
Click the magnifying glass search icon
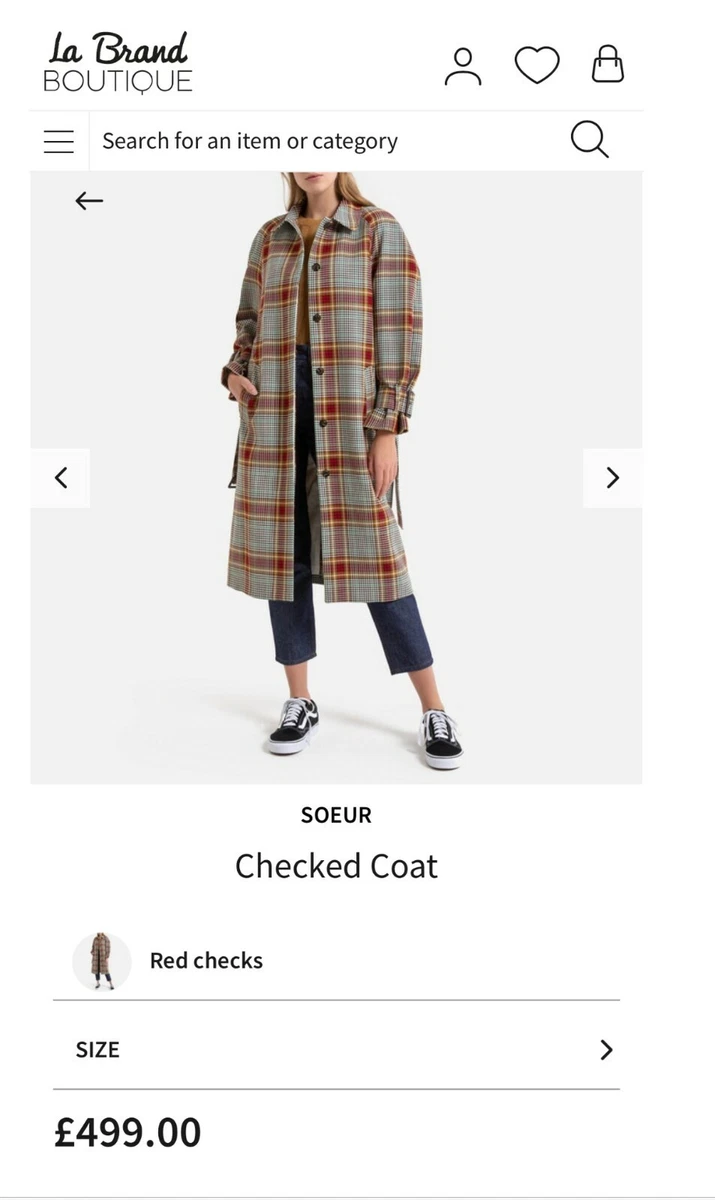(x=590, y=140)
